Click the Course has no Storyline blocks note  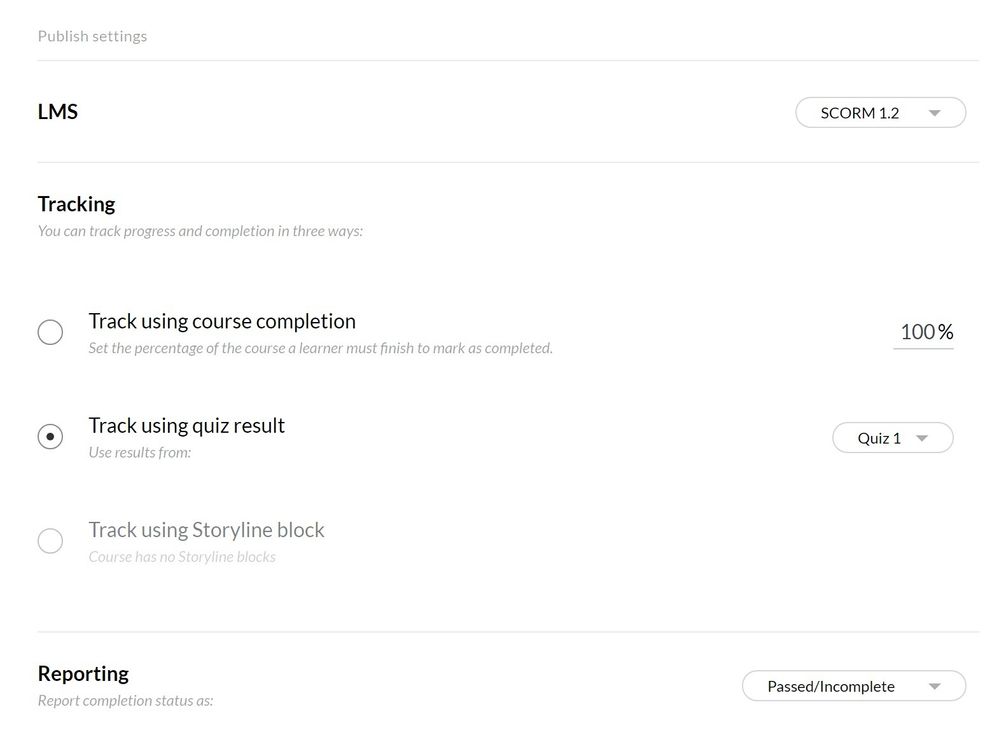tap(182, 556)
